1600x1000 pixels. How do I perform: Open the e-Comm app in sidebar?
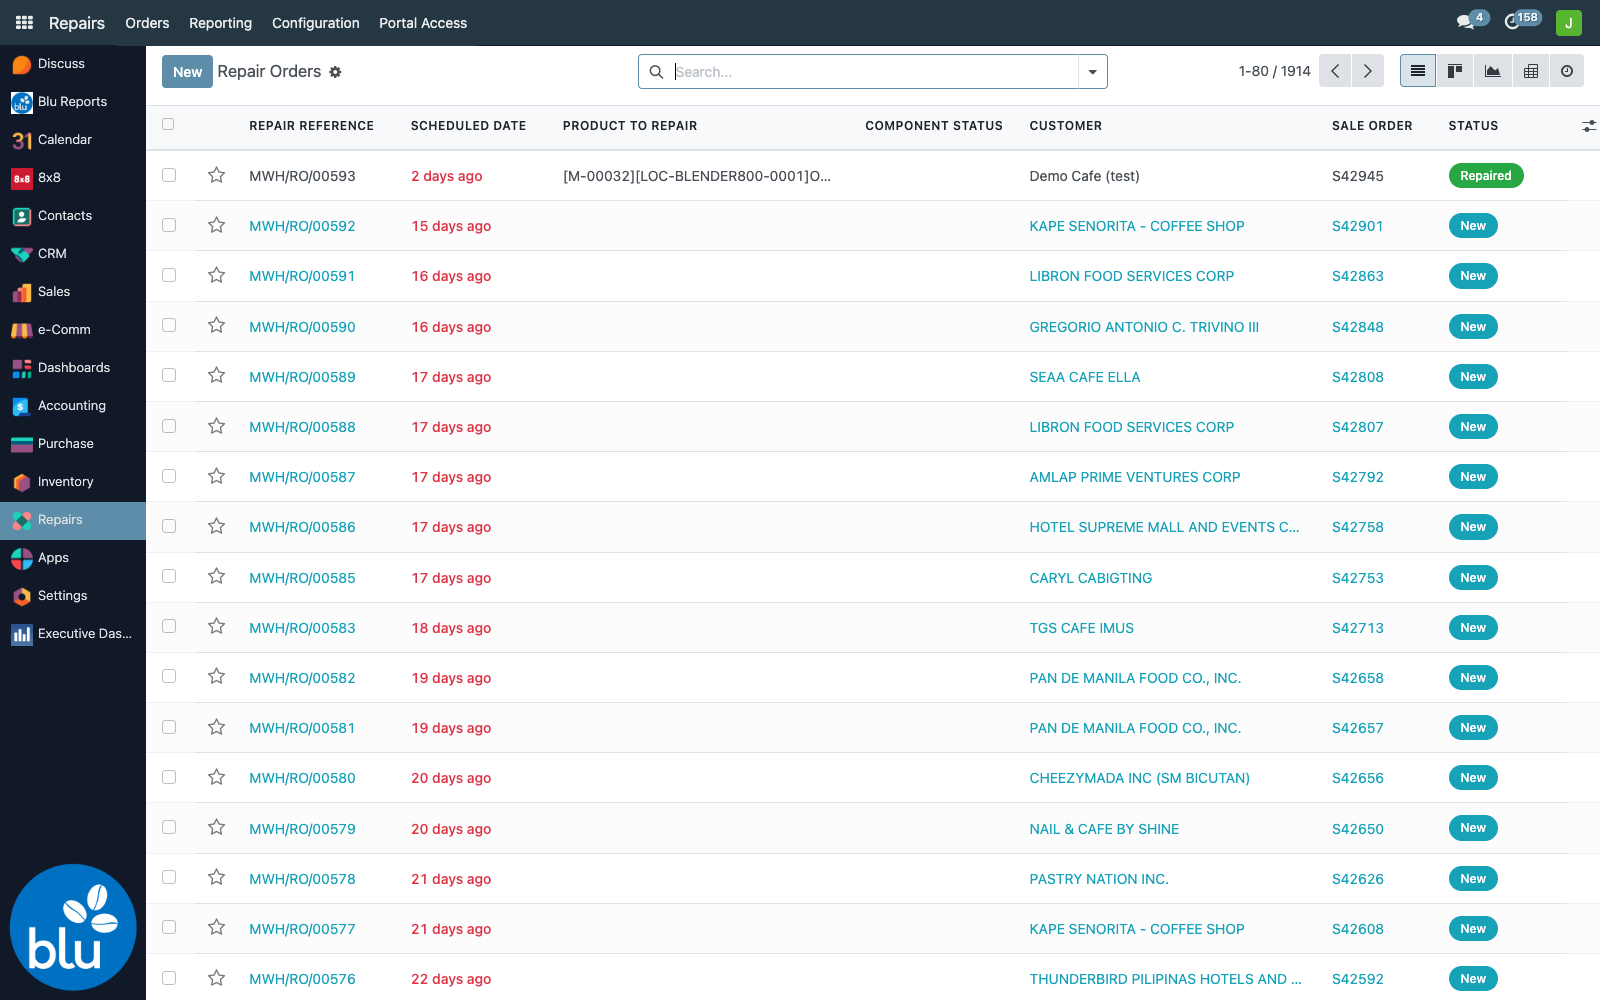[73, 330]
